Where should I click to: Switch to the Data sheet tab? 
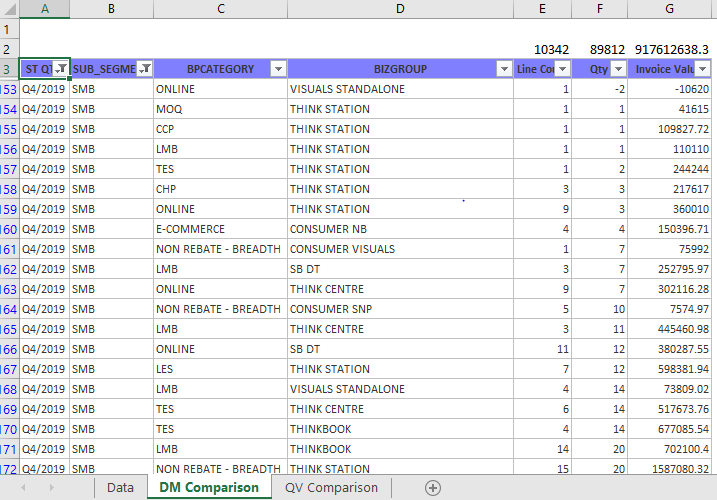click(120, 488)
